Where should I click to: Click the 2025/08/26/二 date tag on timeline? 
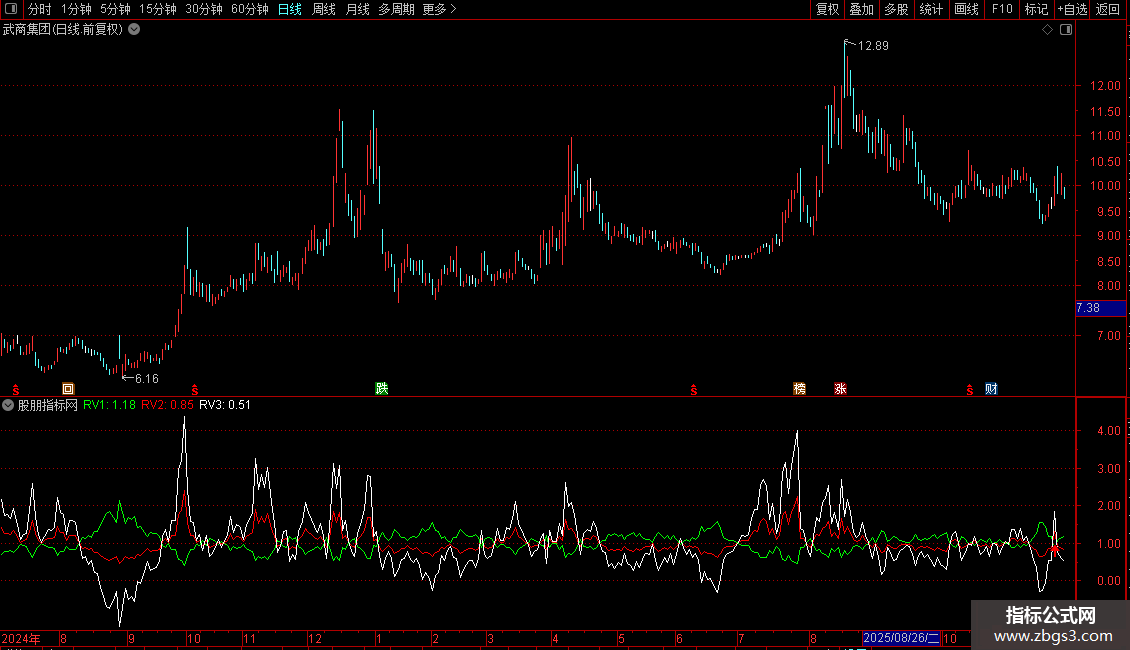902,638
